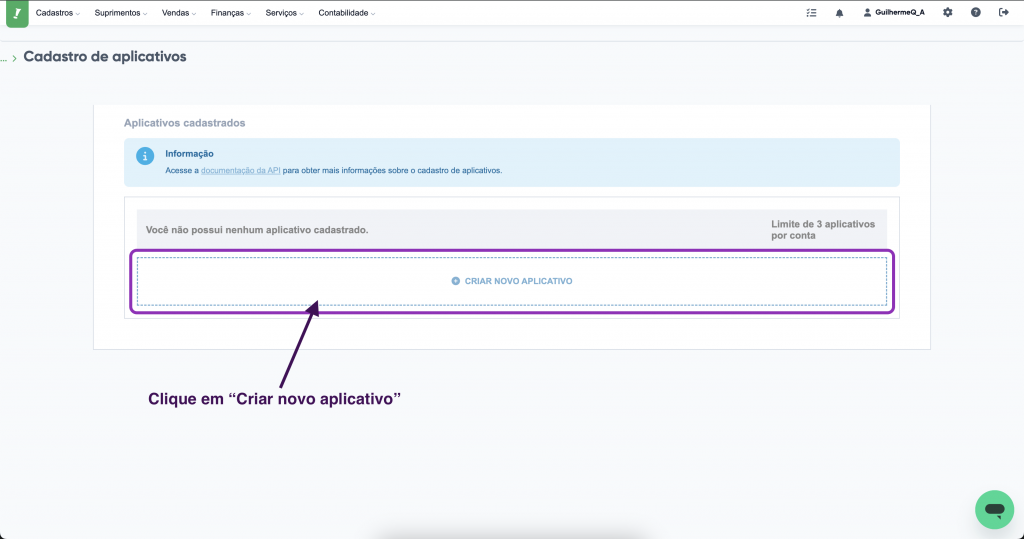Open the help question mark icon
This screenshot has width=1024, height=539.
click(x=975, y=13)
